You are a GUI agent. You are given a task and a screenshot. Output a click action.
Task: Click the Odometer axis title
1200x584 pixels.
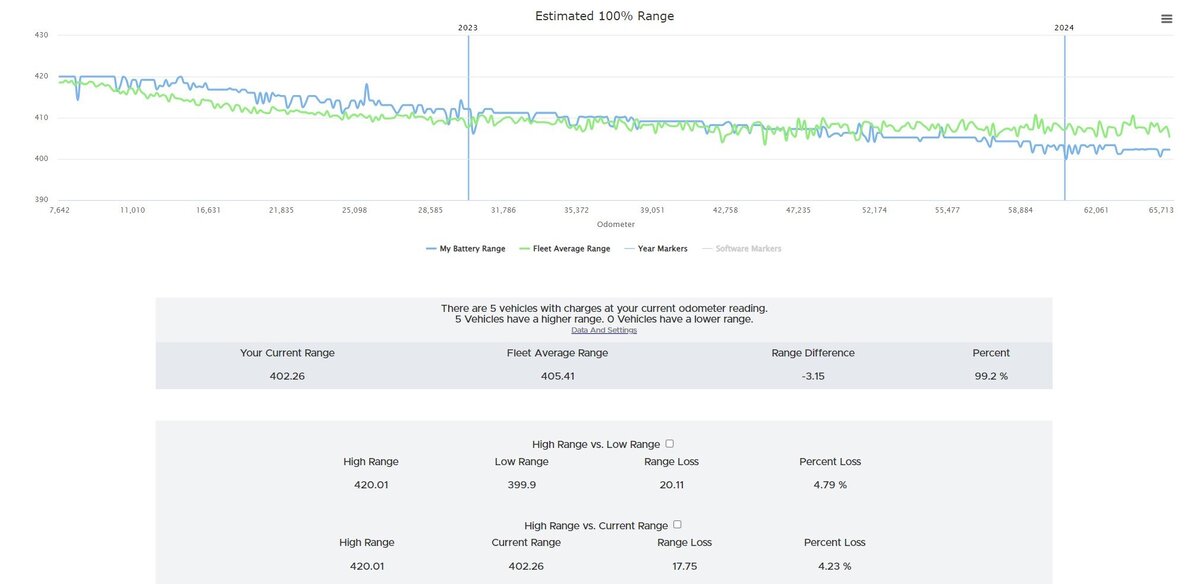click(616, 224)
